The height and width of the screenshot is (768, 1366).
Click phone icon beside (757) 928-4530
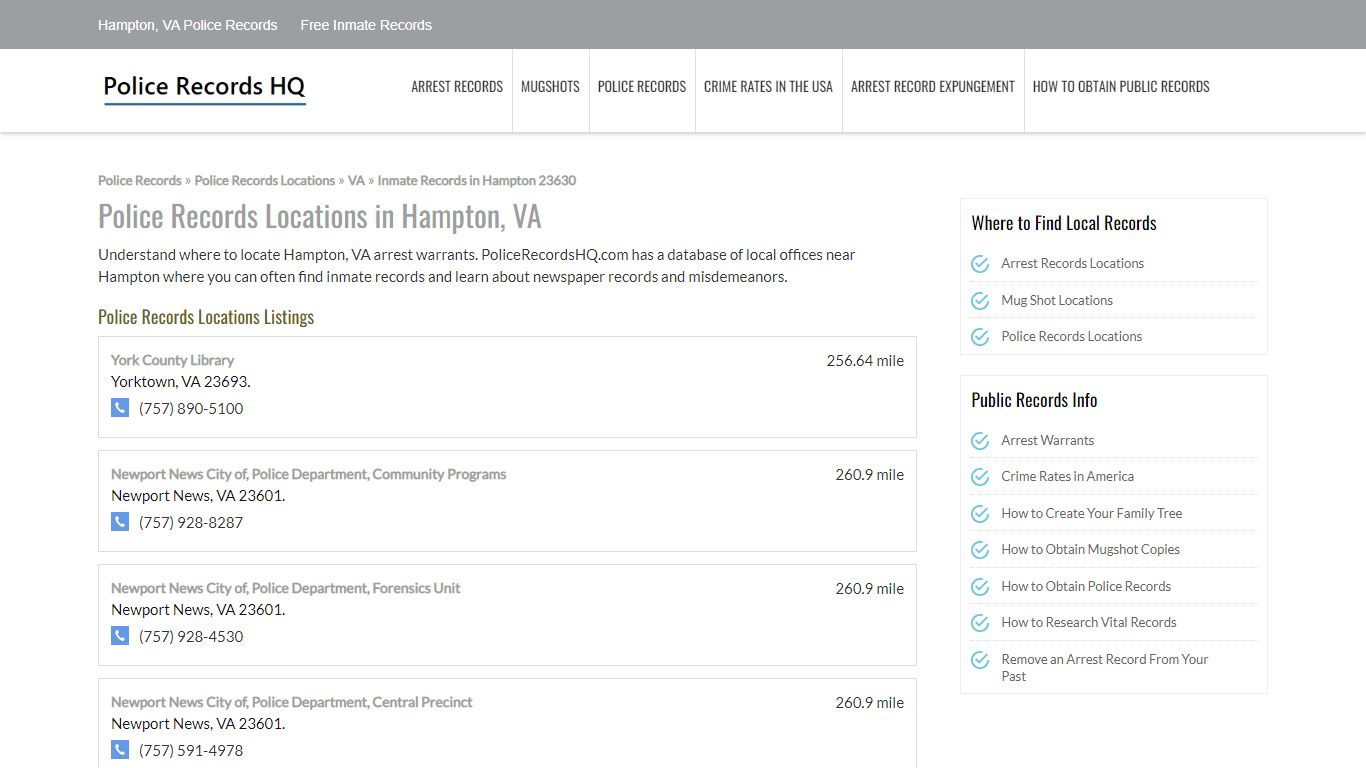coord(120,635)
